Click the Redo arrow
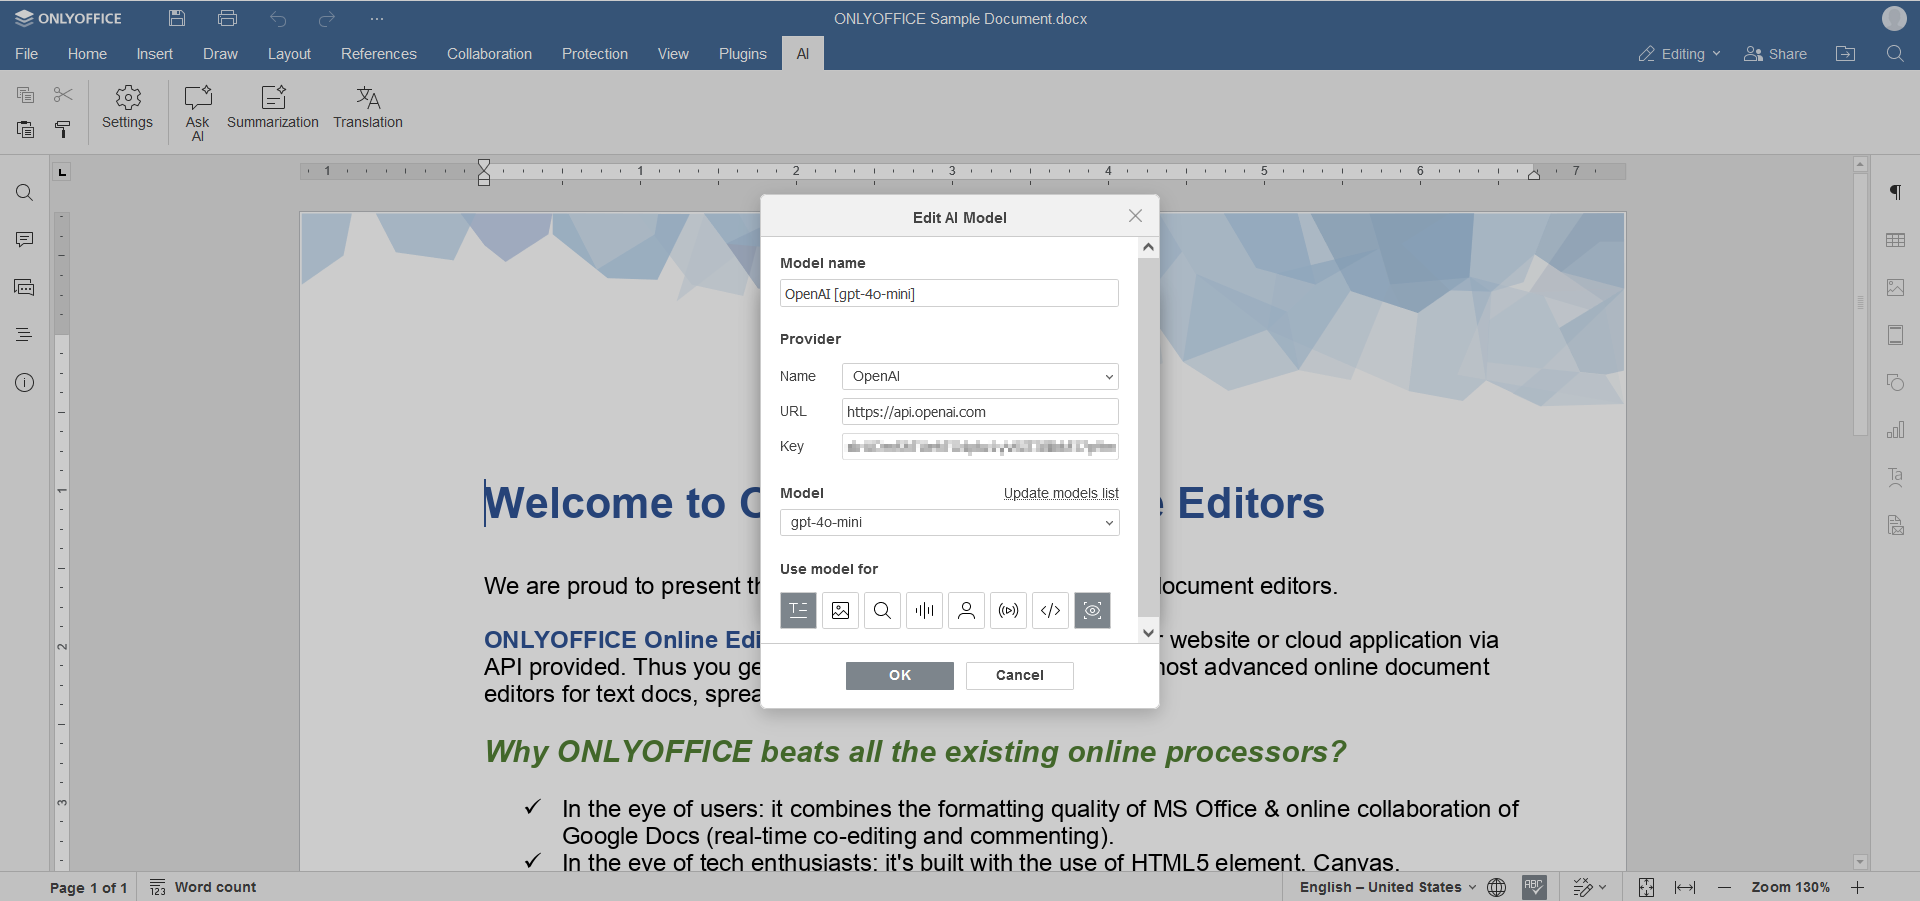The image size is (1920, 901). [x=326, y=18]
